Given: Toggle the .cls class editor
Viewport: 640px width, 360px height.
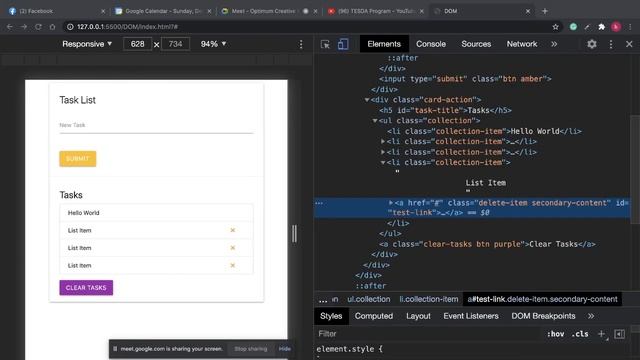Looking at the screenshot, I should pyautogui.click(x=580, y=334).
